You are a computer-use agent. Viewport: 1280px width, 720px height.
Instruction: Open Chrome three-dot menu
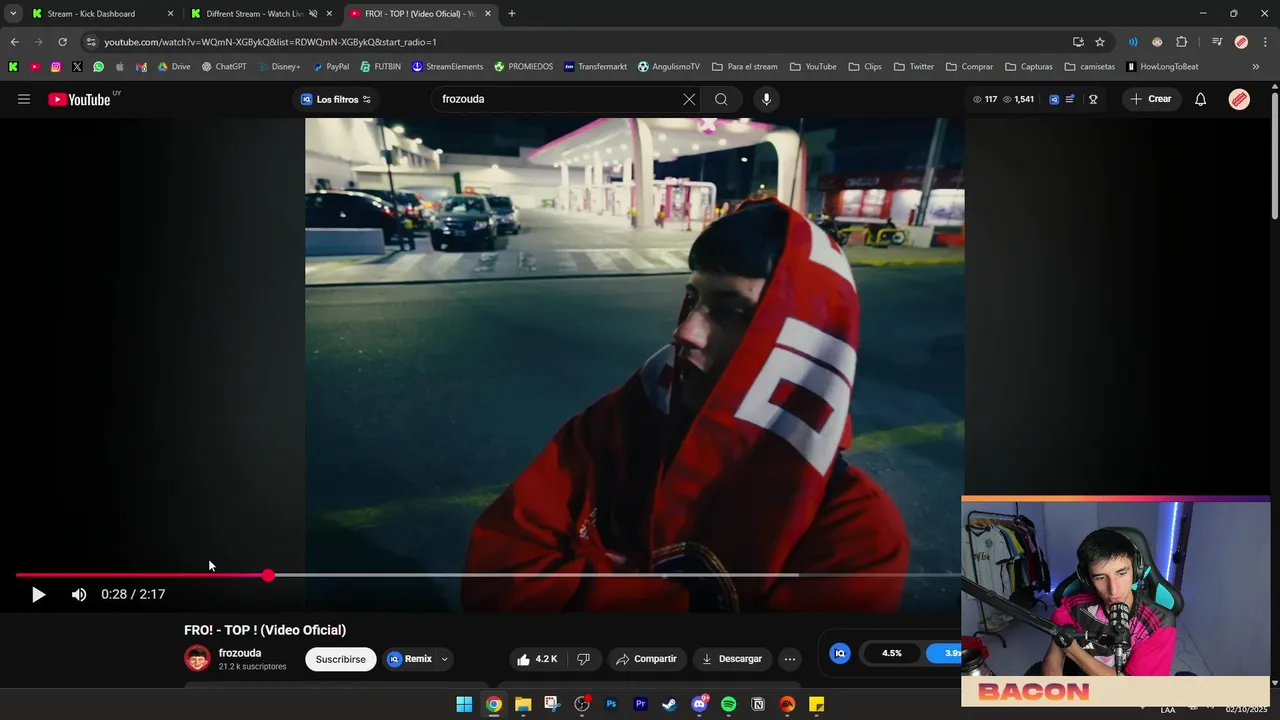[x=1265, y=42]
